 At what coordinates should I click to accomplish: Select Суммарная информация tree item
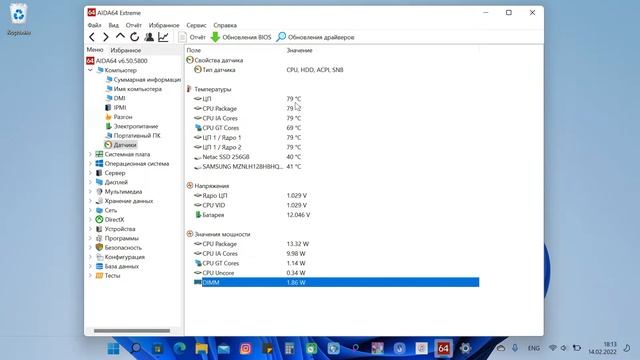[143, 80]
